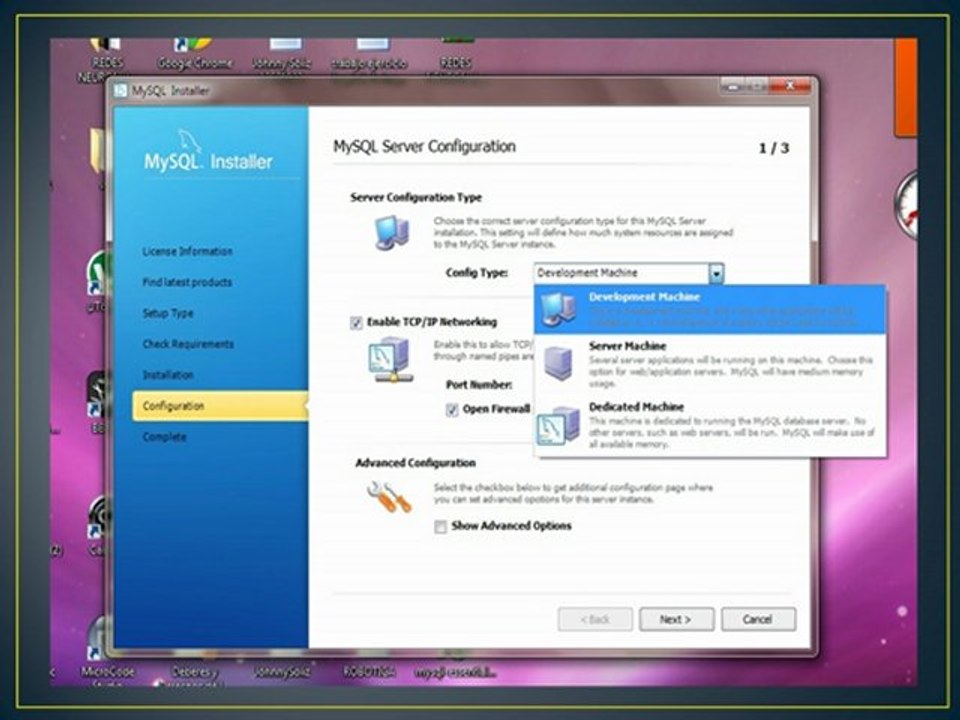
Task: Click the Config Type dropdown arrow
Action: click(716, 273)
